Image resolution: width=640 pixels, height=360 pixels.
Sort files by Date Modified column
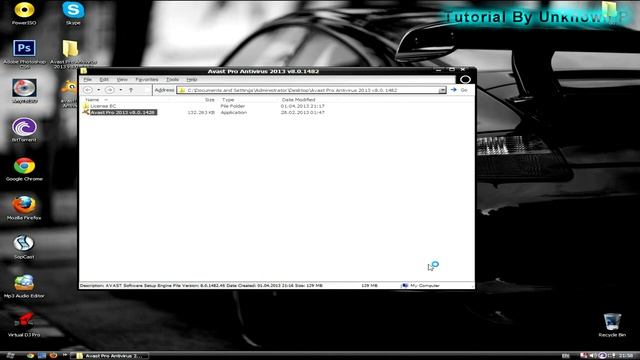pyautogui.click(x=298, y=100)
